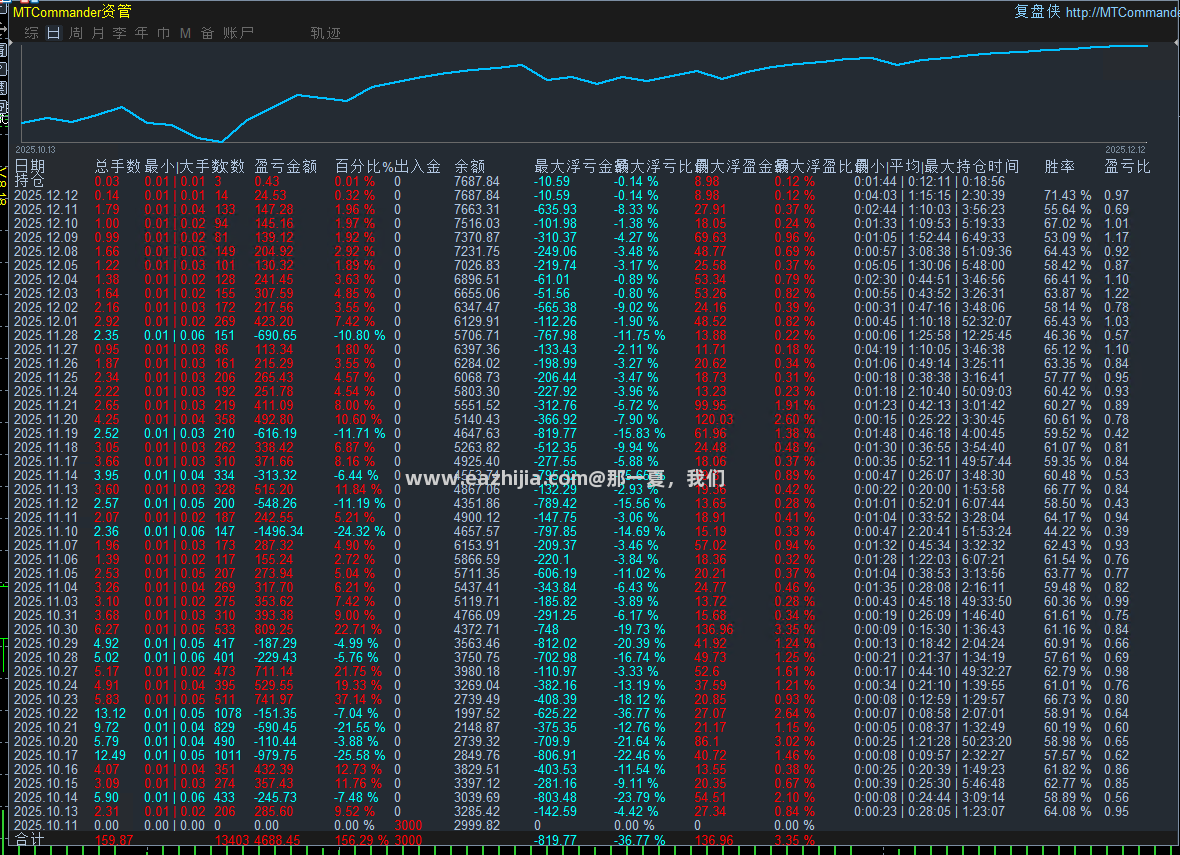The image size is (1180, 855).
Task: Open the http://MTCommander link
Action: point(1122,12)
